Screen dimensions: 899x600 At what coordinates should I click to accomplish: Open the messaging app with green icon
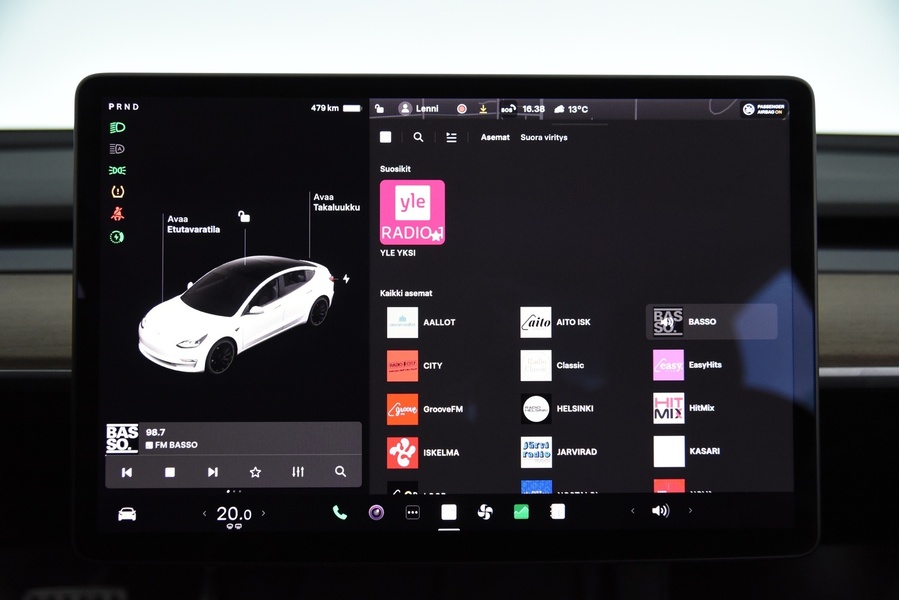click(520, 512)
